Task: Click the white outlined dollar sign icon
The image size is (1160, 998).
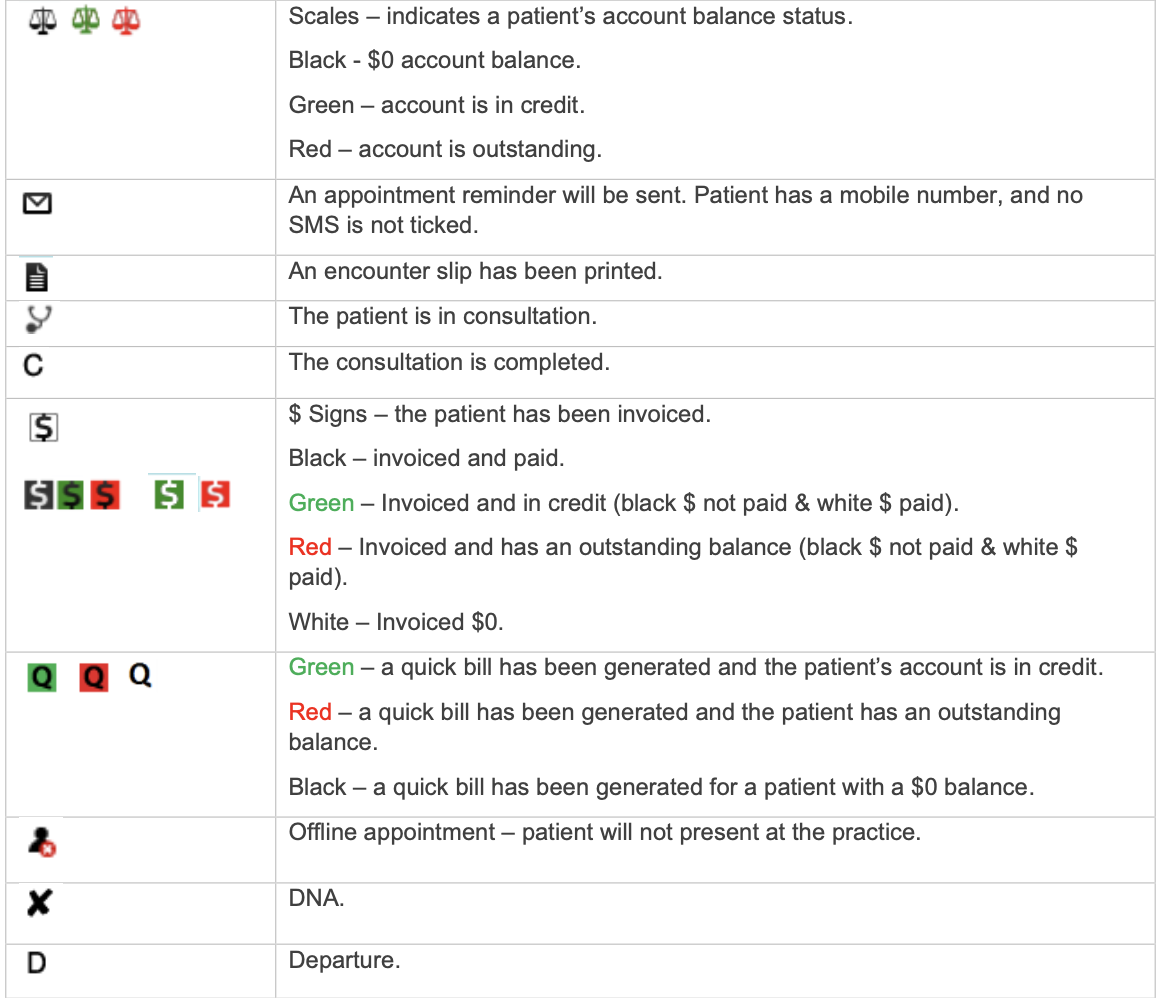Action: click(x=44, y=428)
